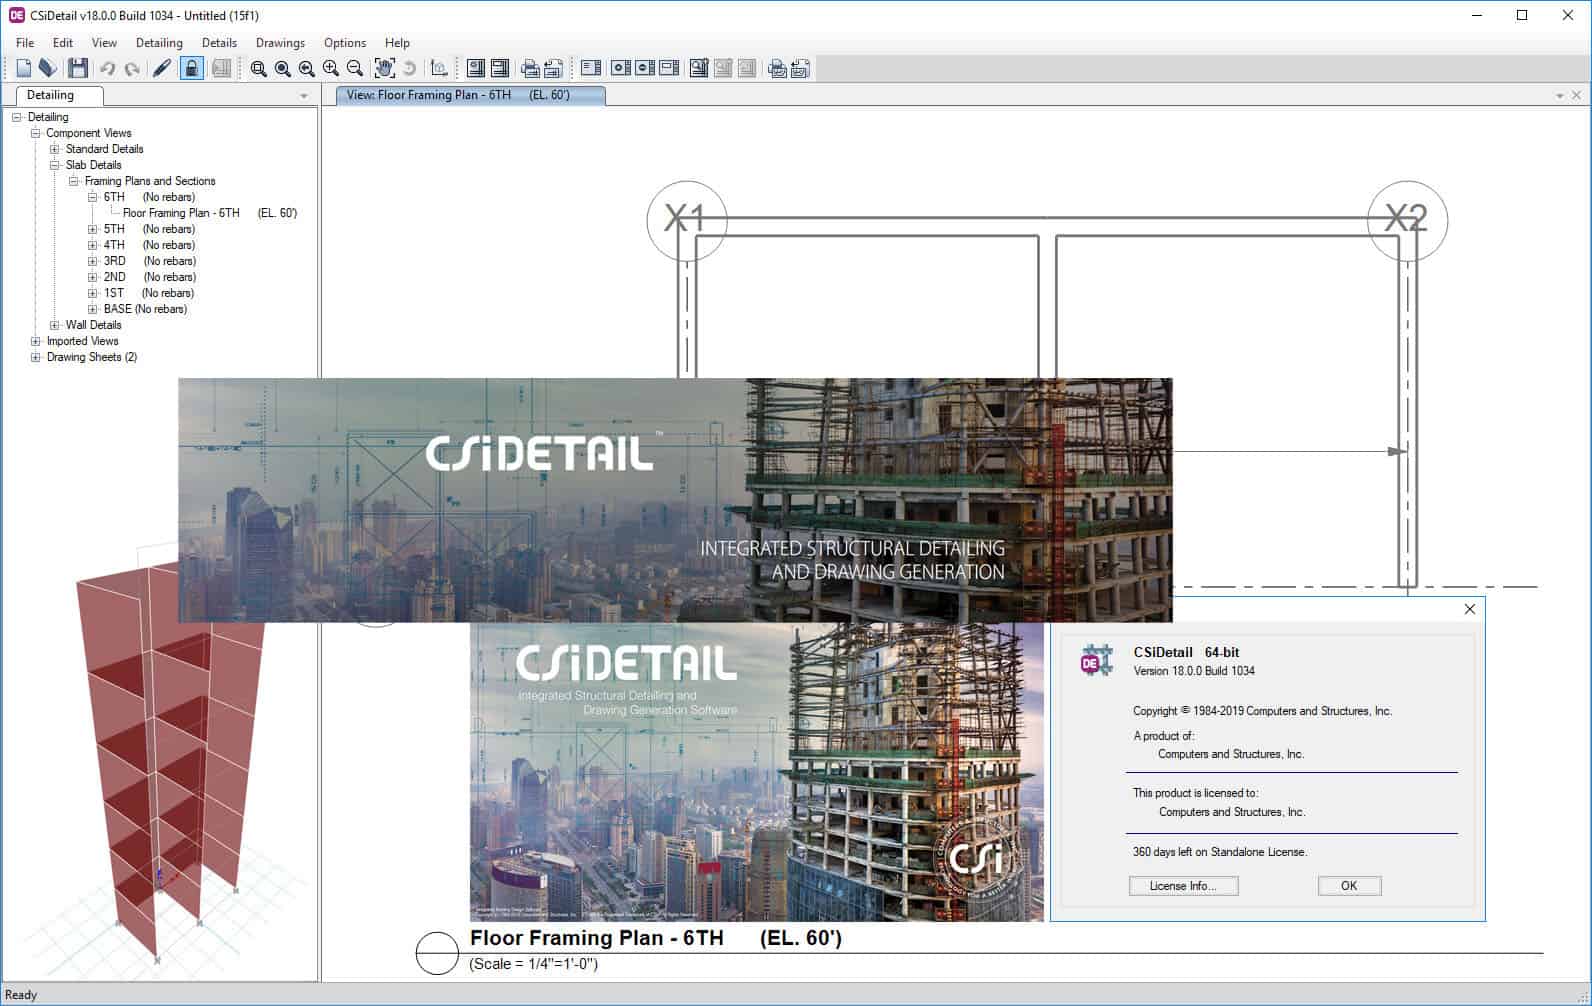The height and width of the screenshot is (1006, 1592).
Task: Click the rubber band zoom icon
Action: 258,68
